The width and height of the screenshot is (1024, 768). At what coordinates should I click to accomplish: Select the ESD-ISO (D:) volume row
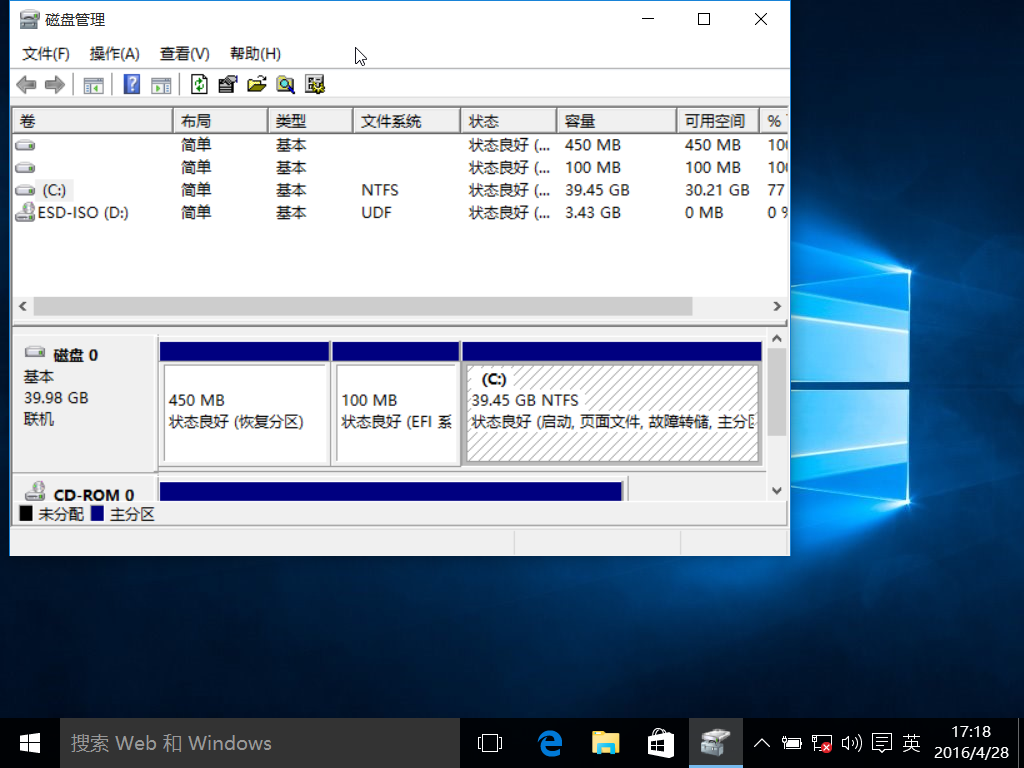click(x=82, y=213)
